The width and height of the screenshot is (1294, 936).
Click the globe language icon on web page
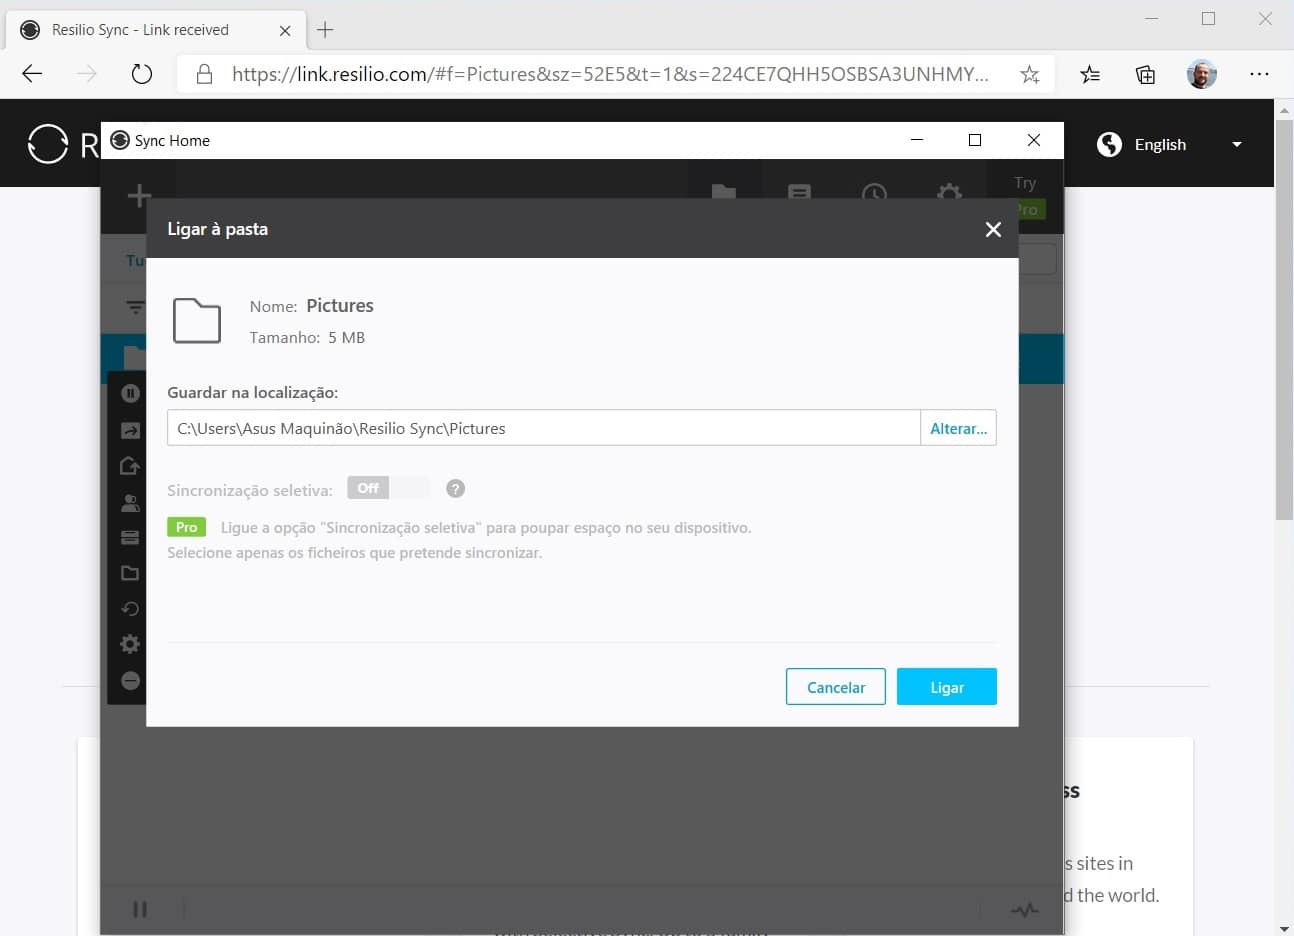1109,144
